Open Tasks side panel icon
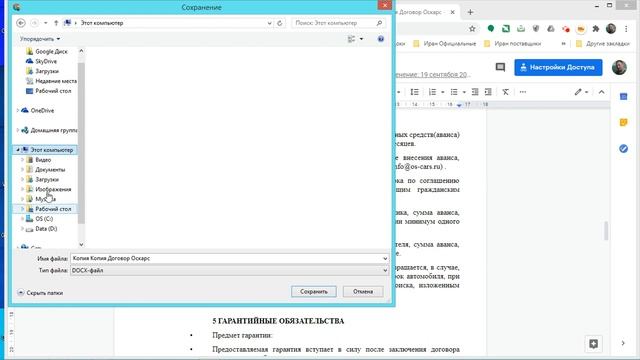 tap(623, 149)
